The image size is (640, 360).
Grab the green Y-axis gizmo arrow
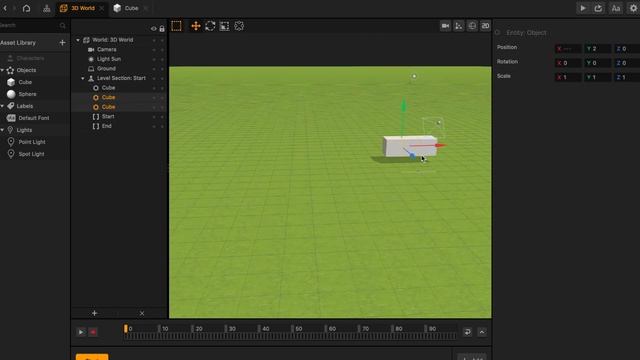click(x=403, y=105)
